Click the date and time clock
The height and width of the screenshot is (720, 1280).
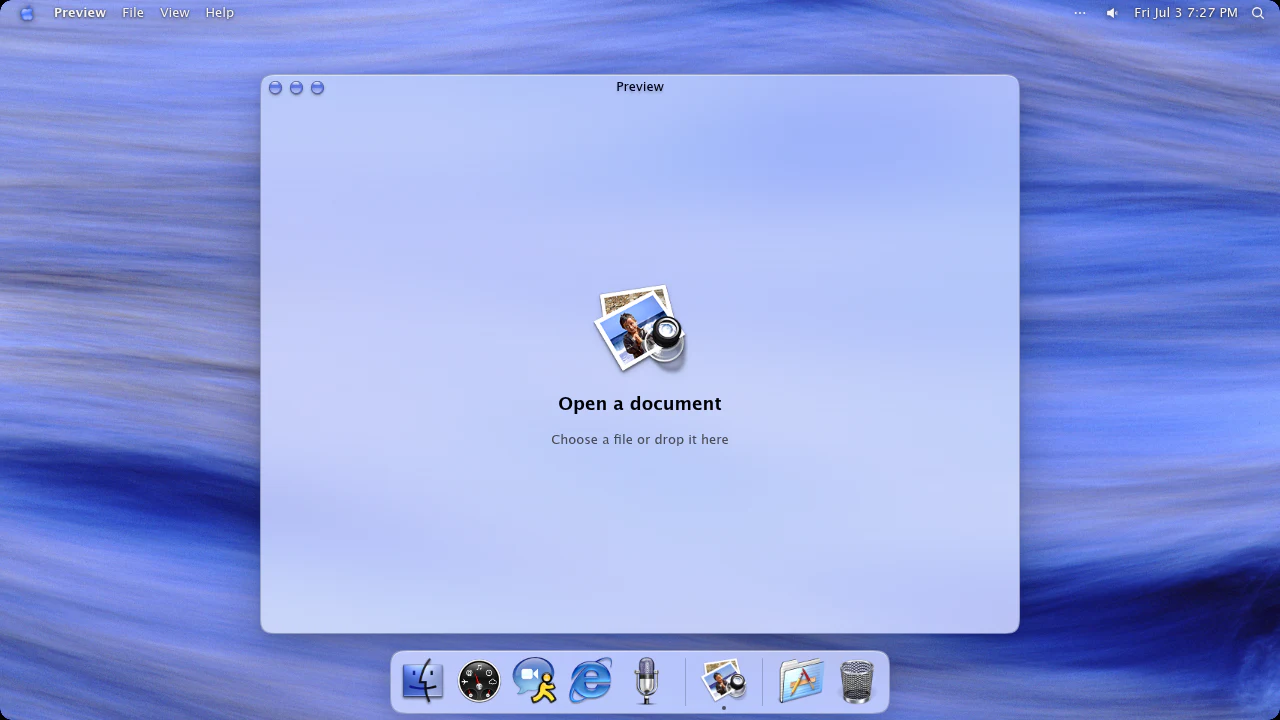click(1186, 13)
